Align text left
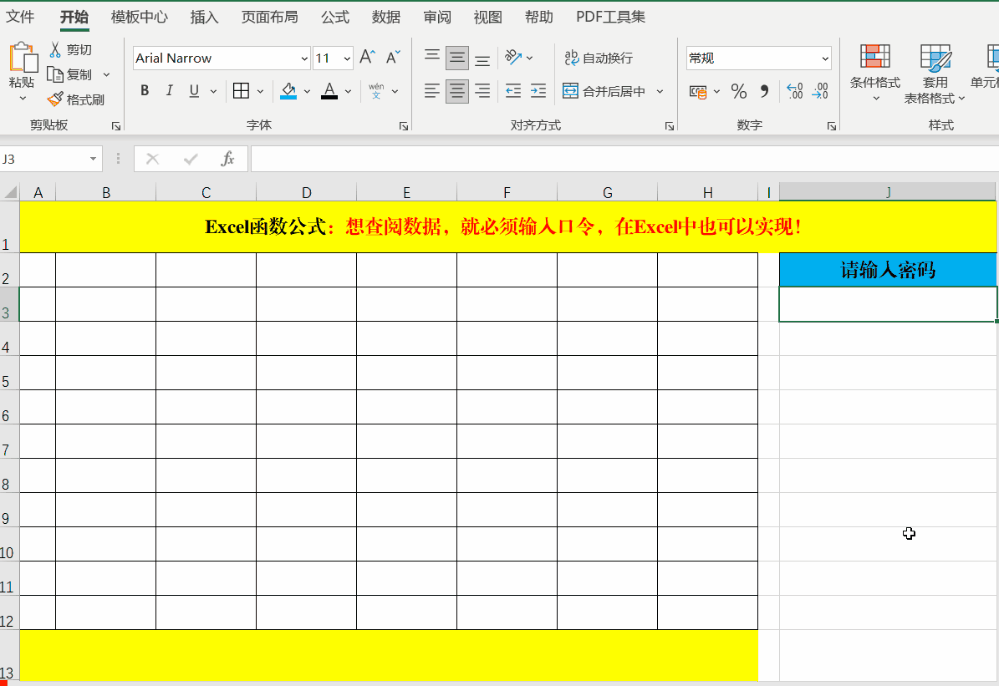Screen dimensions: 999x686 coord(432,91)
